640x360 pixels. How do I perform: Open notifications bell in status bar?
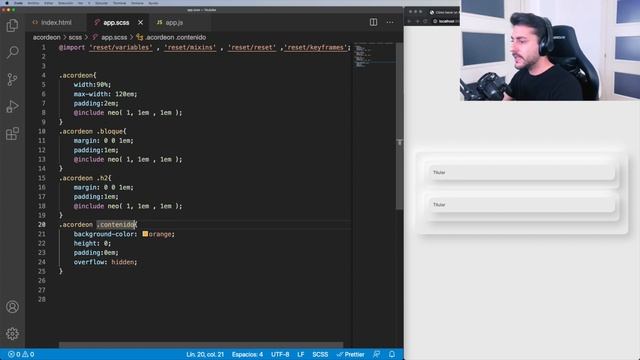392,354
